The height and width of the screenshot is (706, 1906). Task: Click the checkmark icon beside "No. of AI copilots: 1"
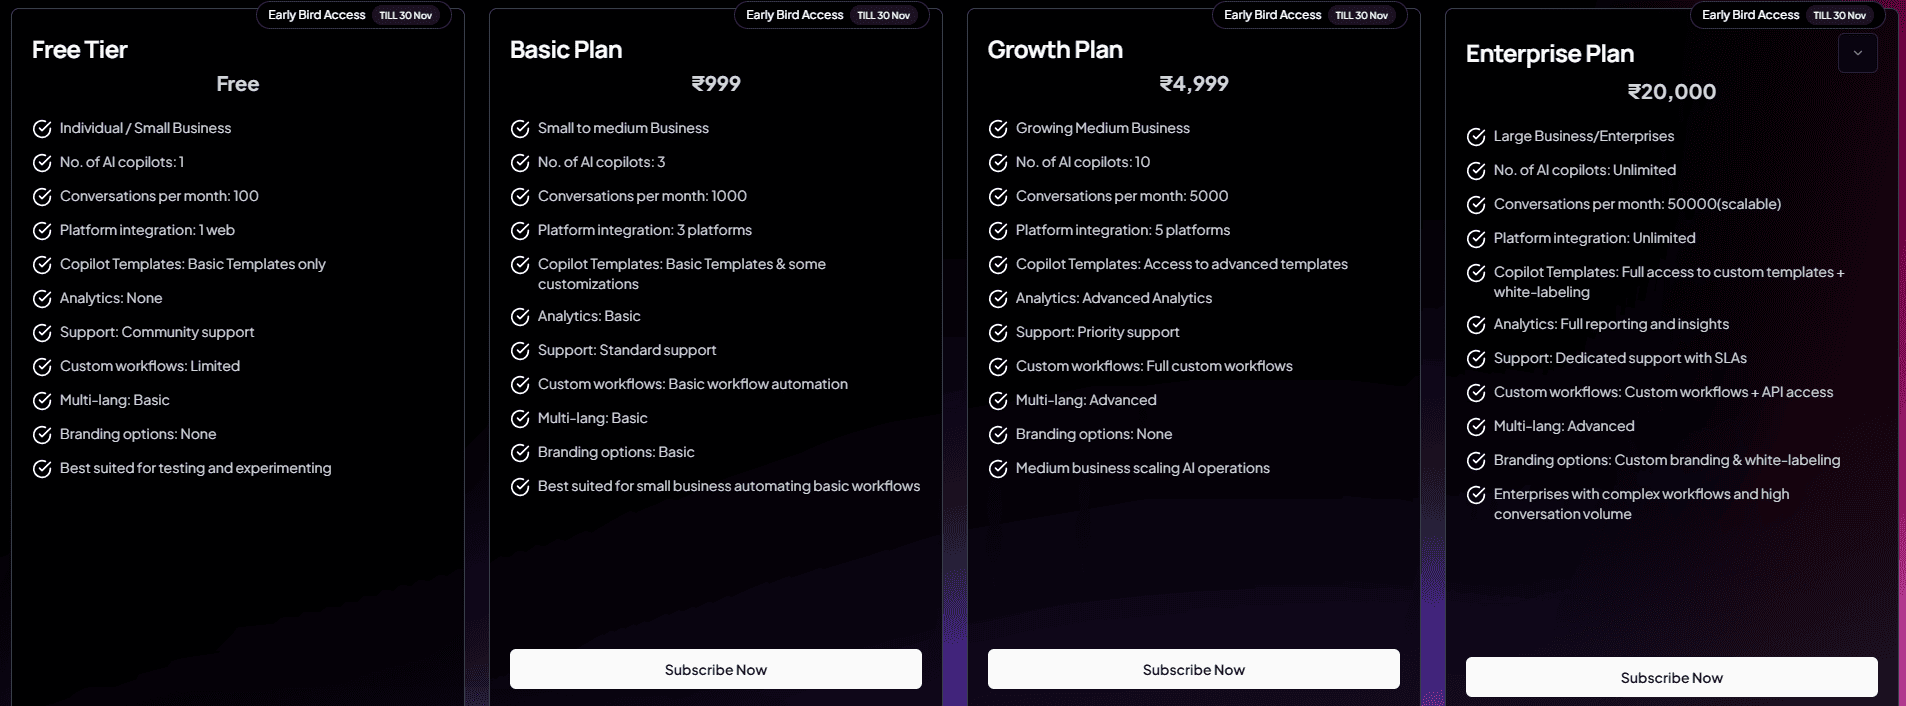(x=41, y=162)
